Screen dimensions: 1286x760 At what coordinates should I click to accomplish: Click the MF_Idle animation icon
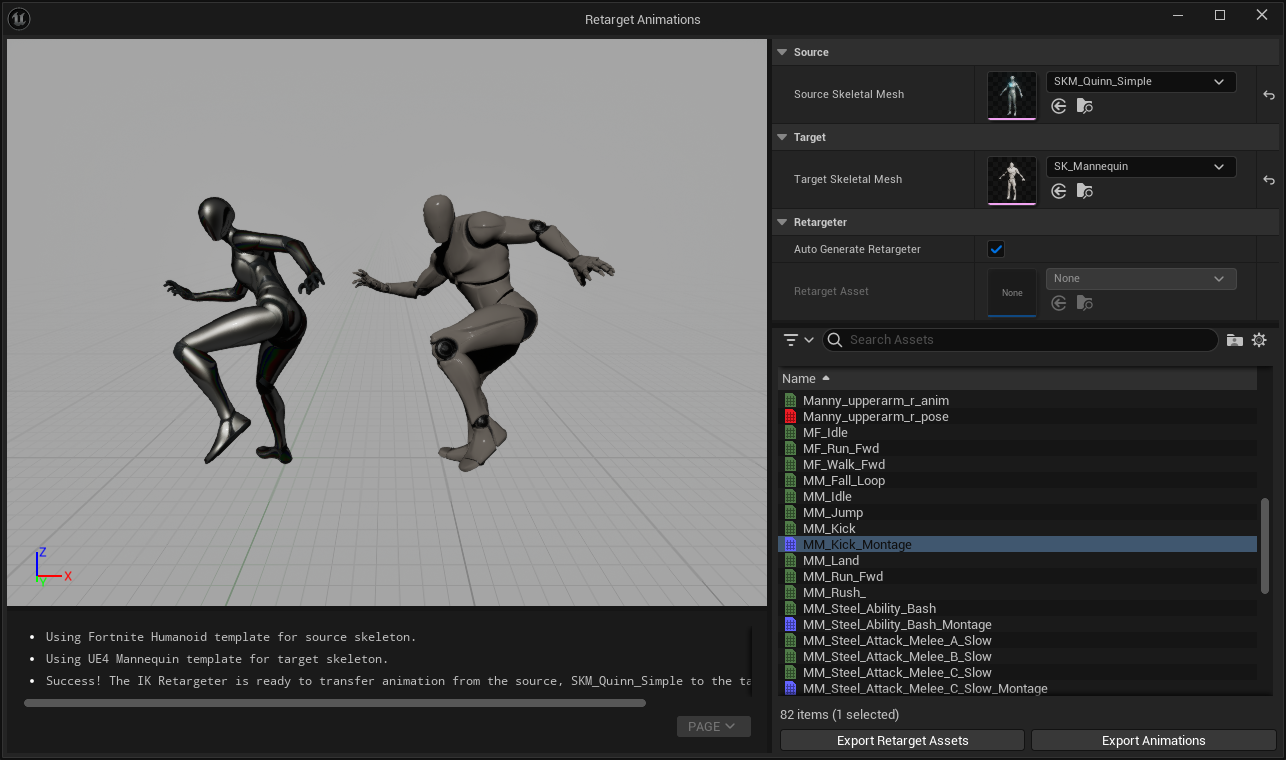(790, 433)
